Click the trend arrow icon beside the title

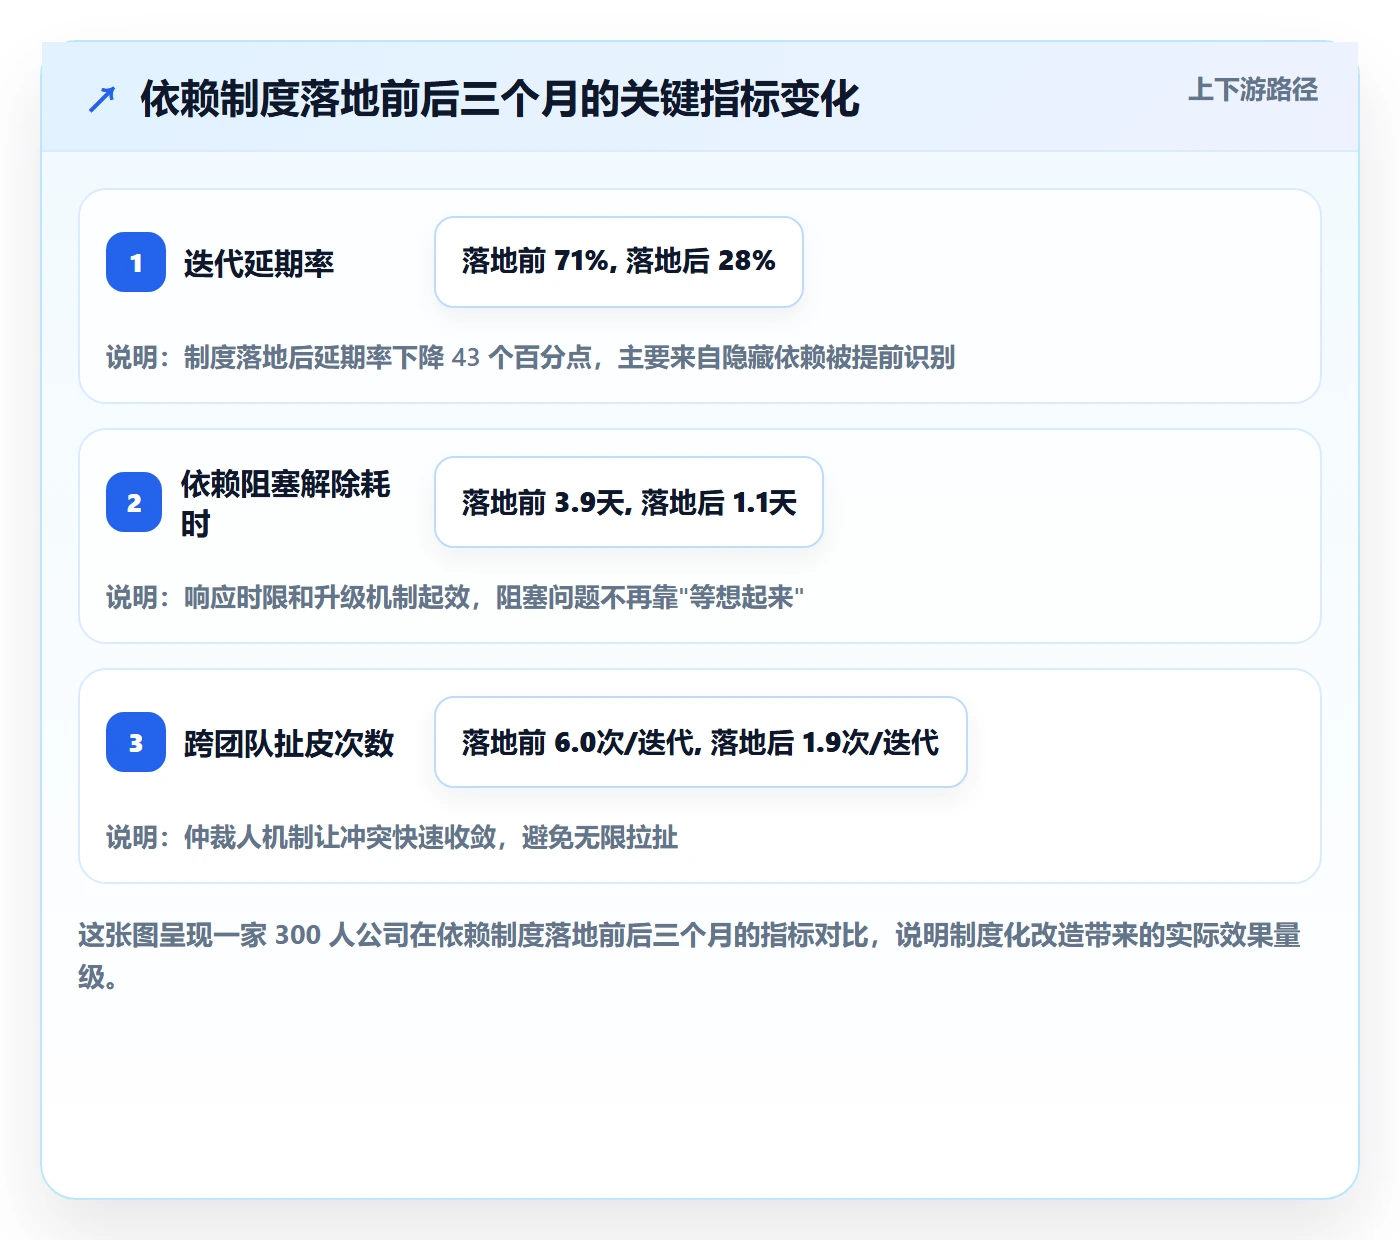102,99
